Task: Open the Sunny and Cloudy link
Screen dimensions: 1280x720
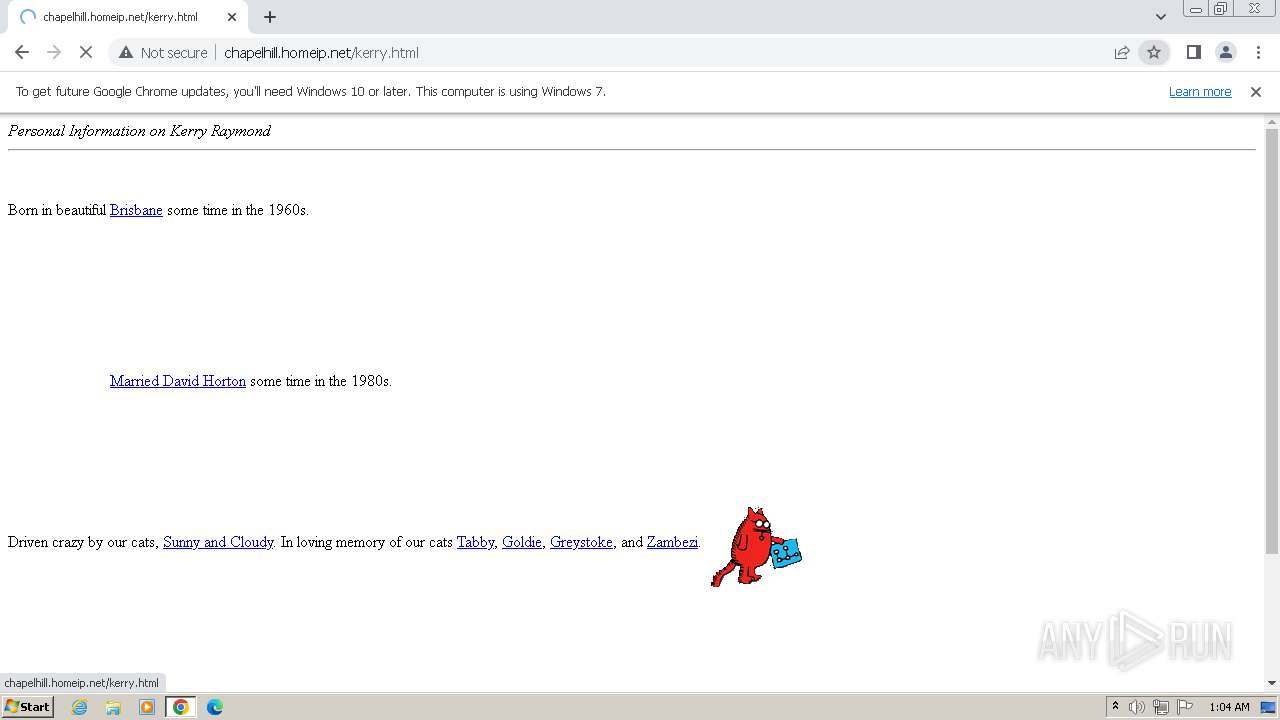Action: coord(218,542)
